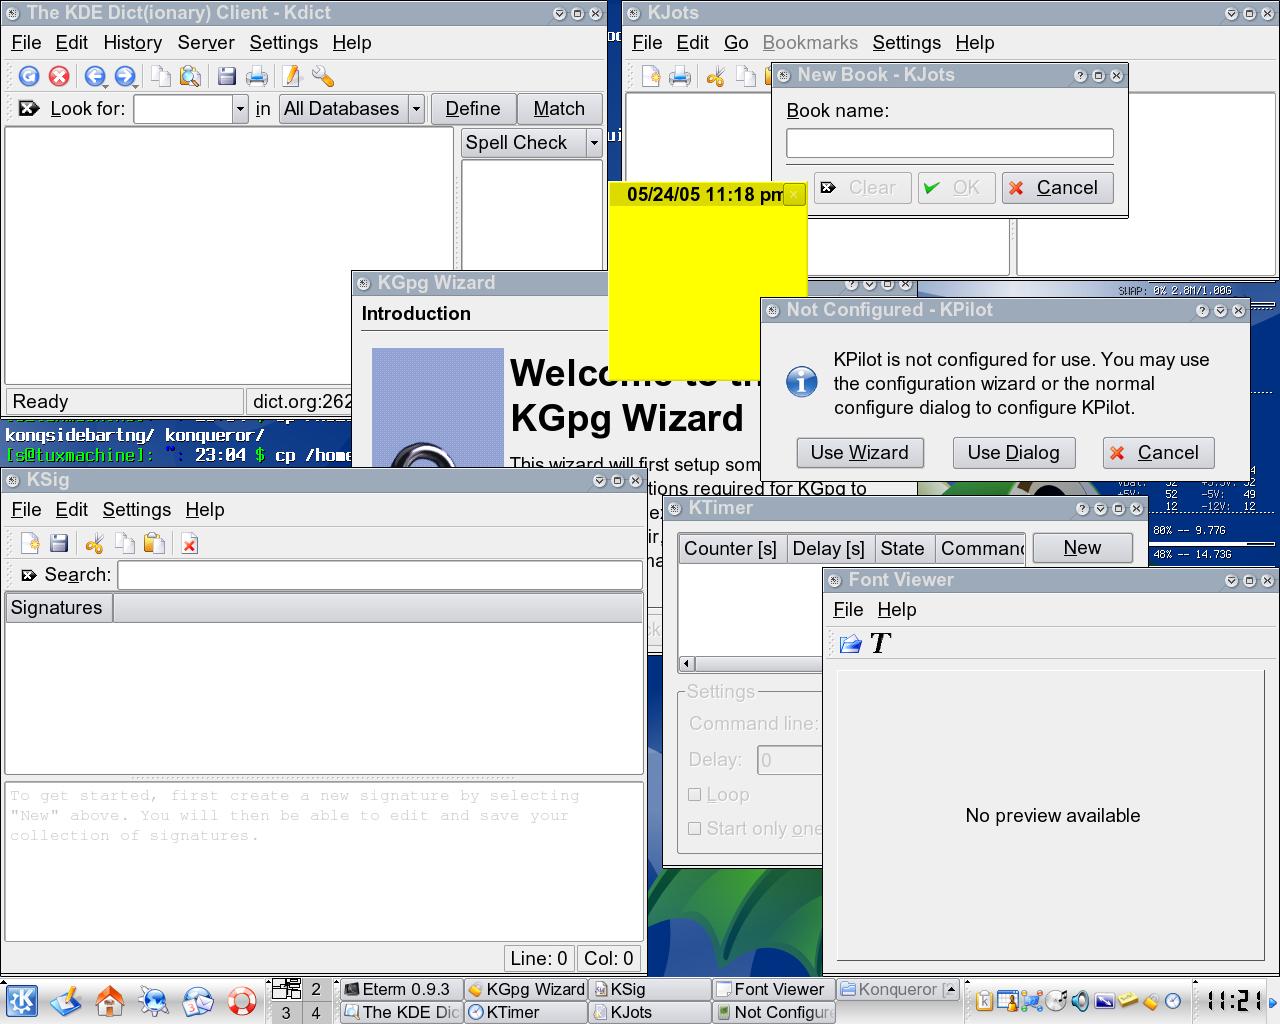Clear the KSig search field icon

click(29, 575)
